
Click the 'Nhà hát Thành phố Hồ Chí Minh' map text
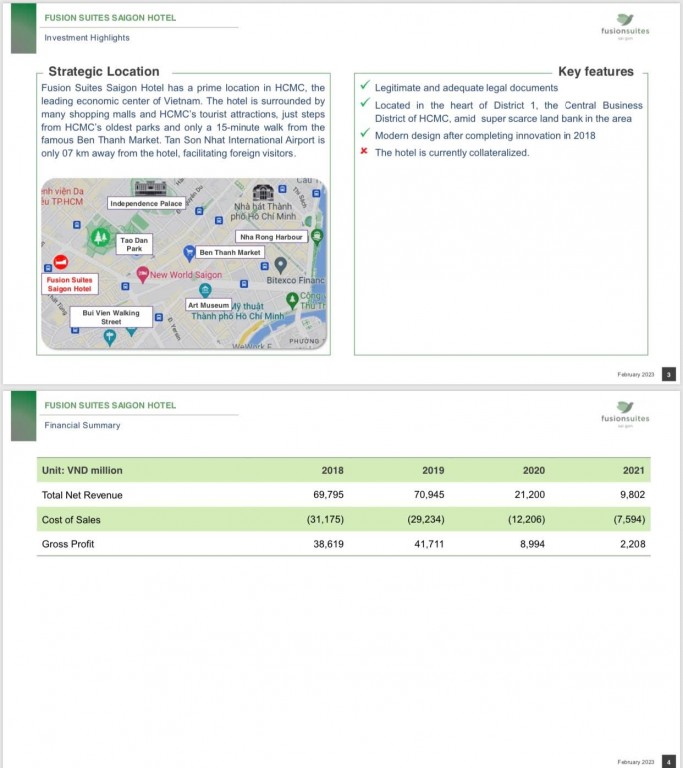(263, 211)
